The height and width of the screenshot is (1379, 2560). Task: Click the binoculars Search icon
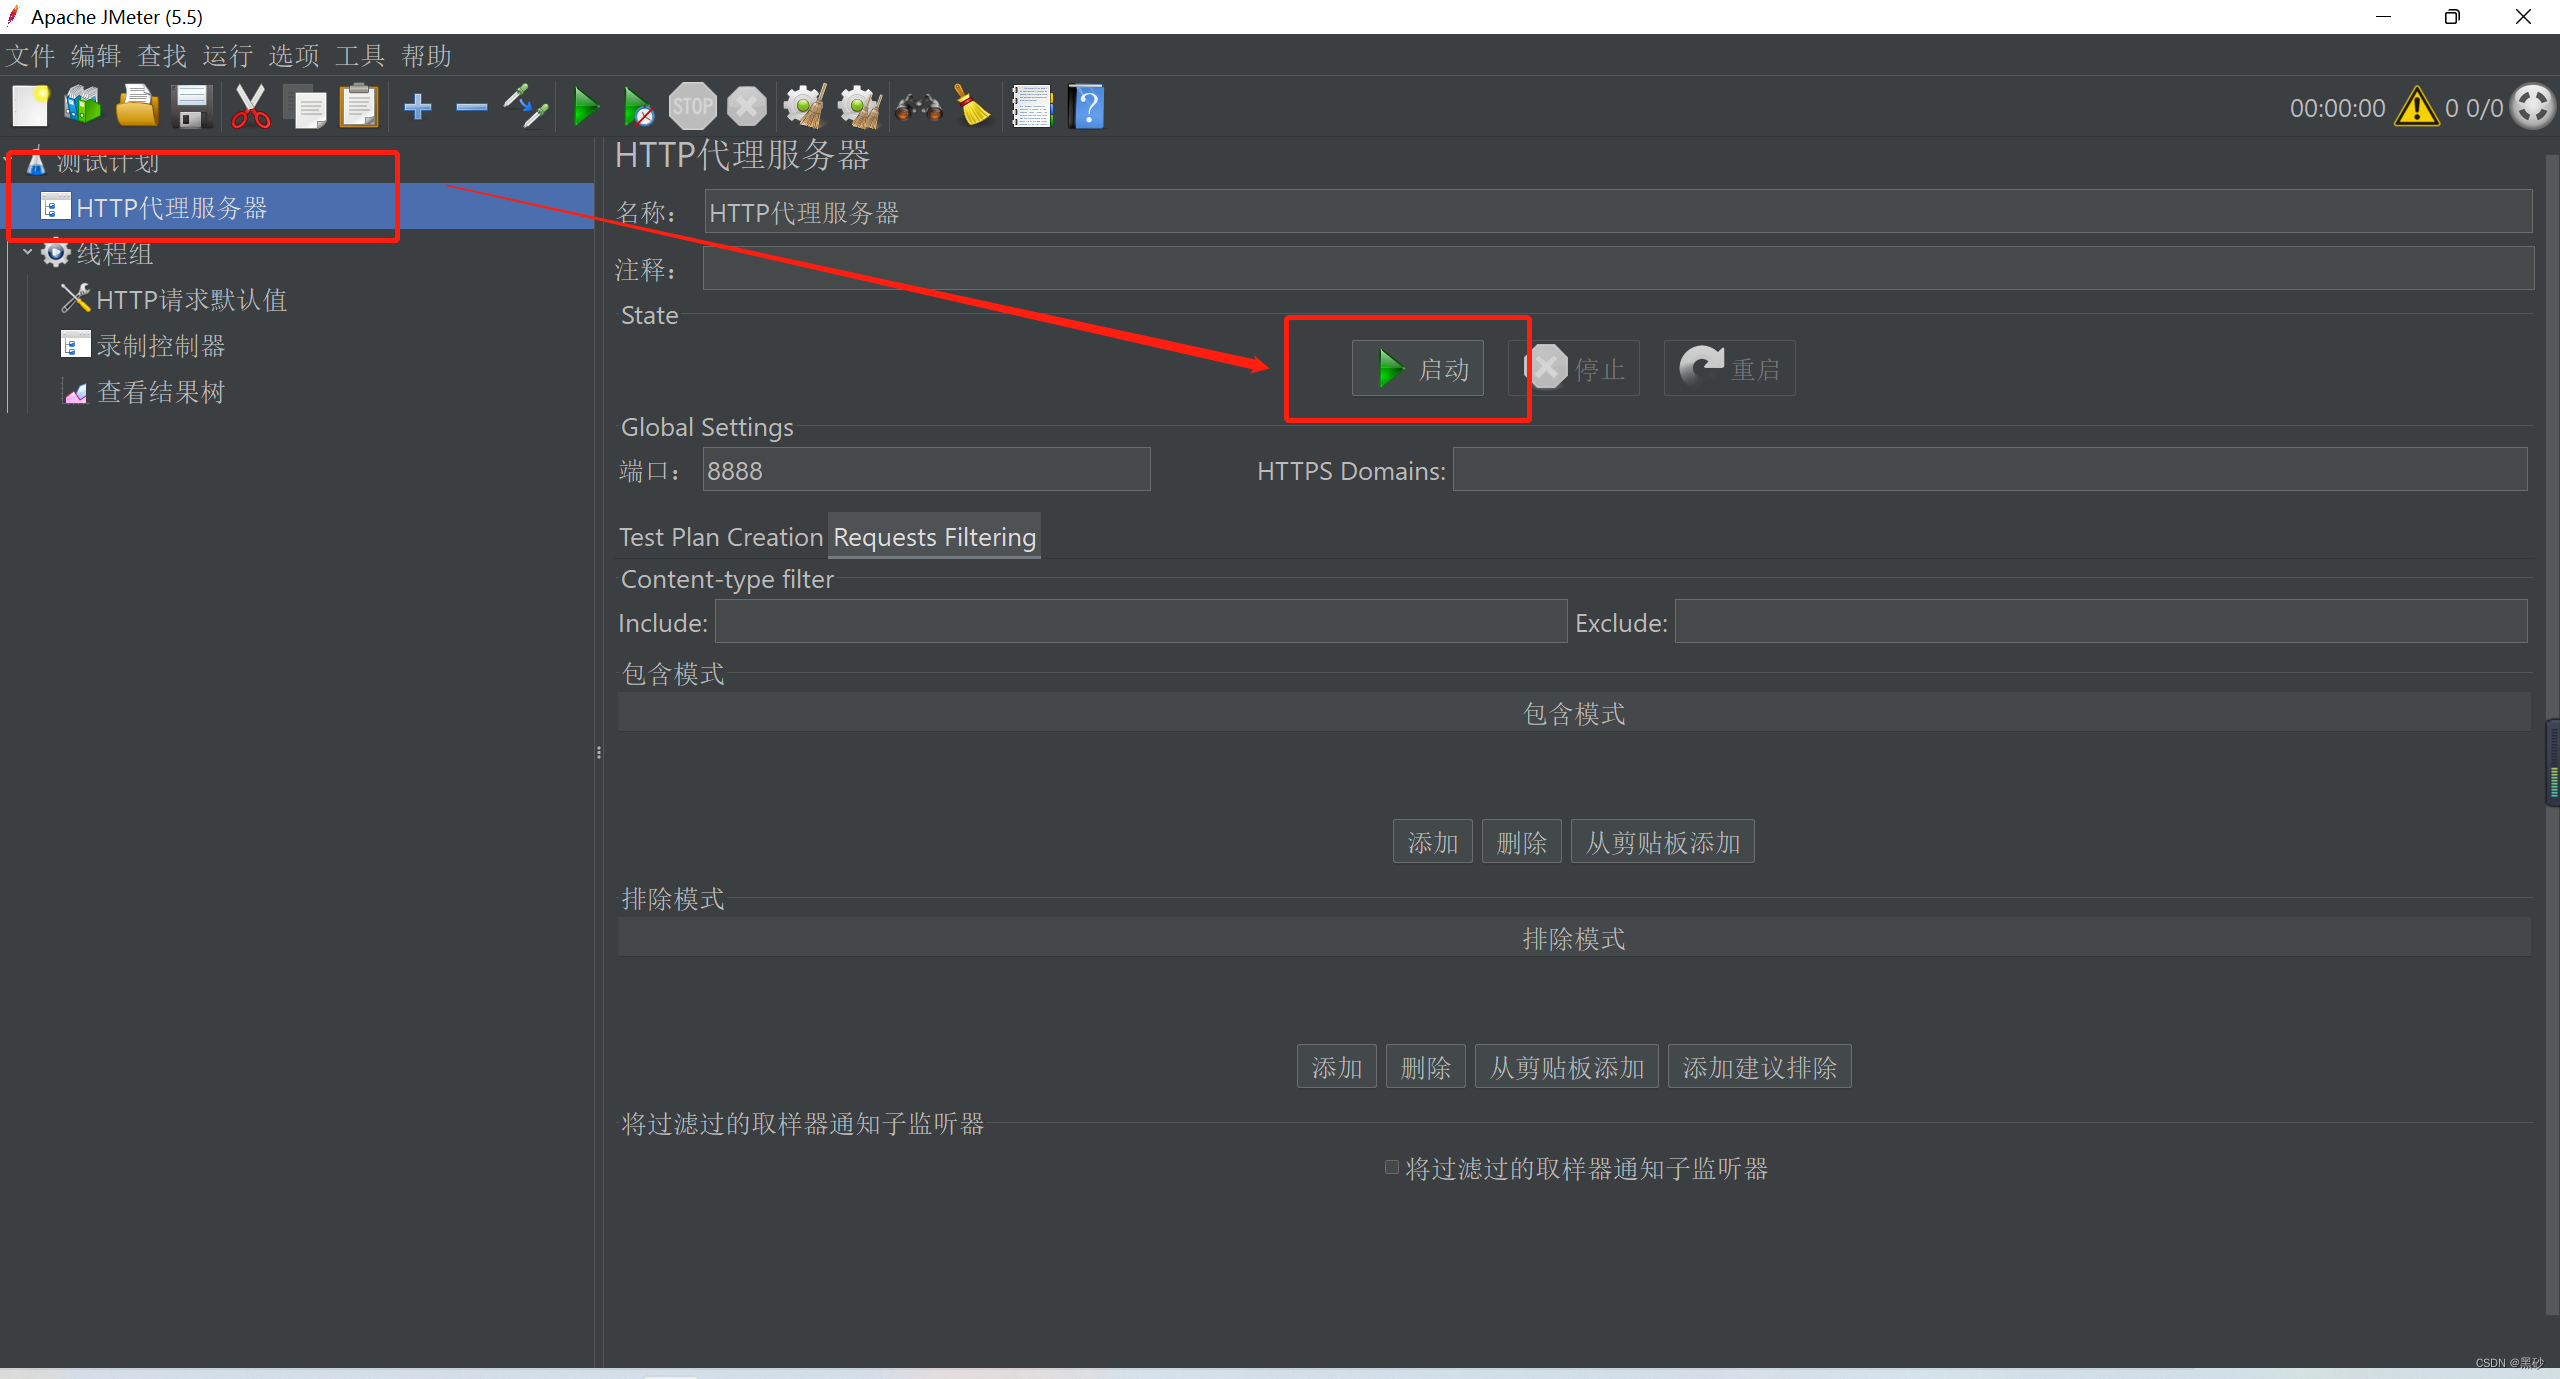tap(918, 106)
